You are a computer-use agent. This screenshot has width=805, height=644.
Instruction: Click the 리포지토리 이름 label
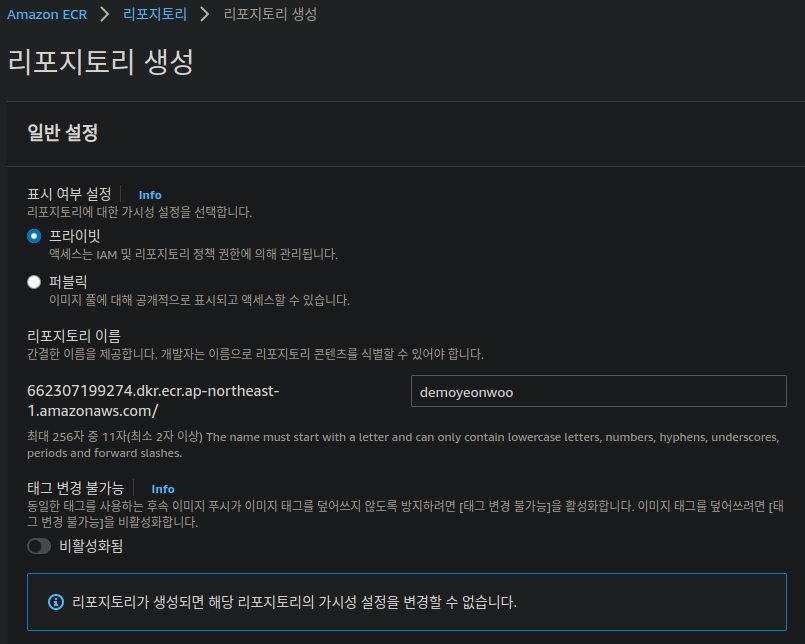pos(74,336)
